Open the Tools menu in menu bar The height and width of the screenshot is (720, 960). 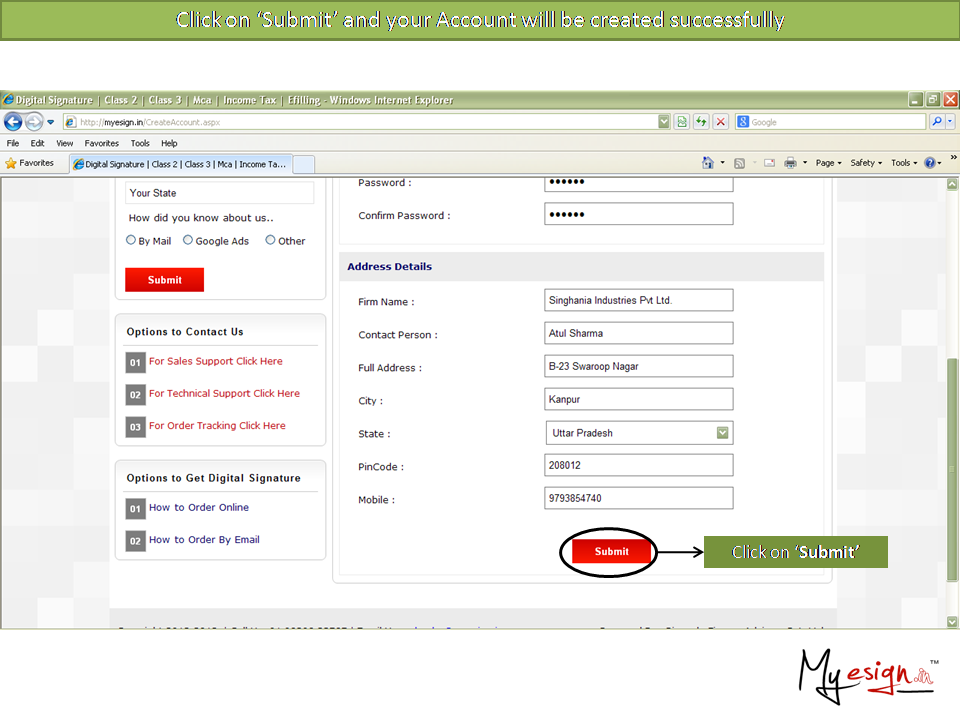pyautogui.click(x=140, y=143)
